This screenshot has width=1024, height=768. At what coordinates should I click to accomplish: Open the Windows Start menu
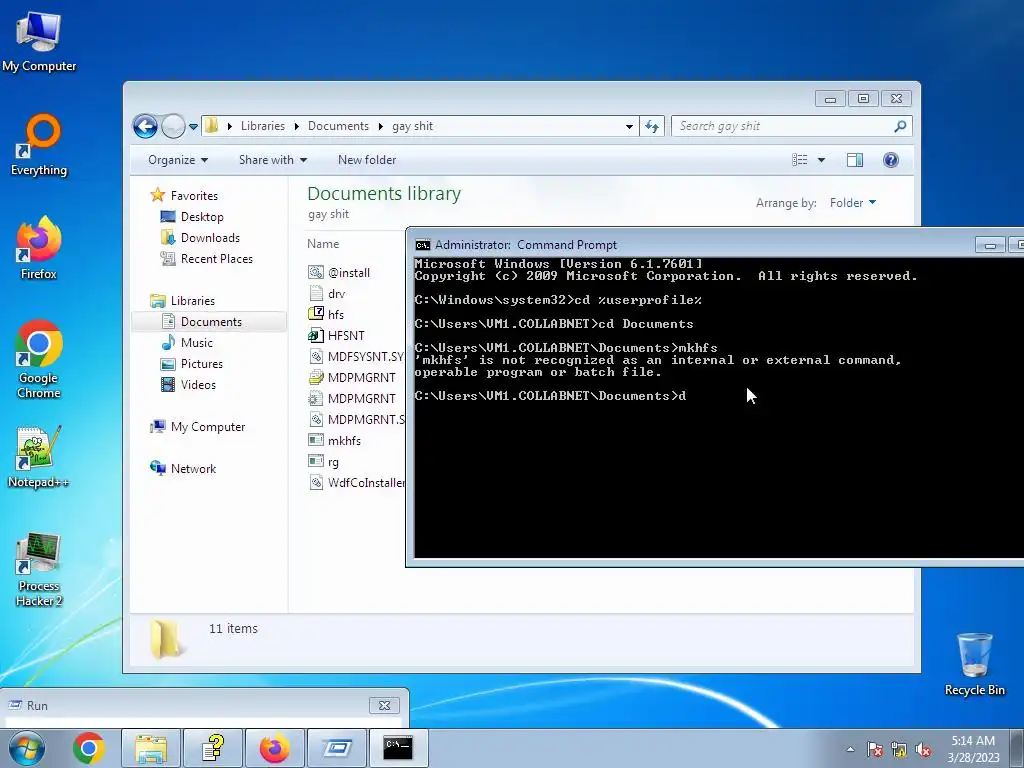tap(26, 748)
